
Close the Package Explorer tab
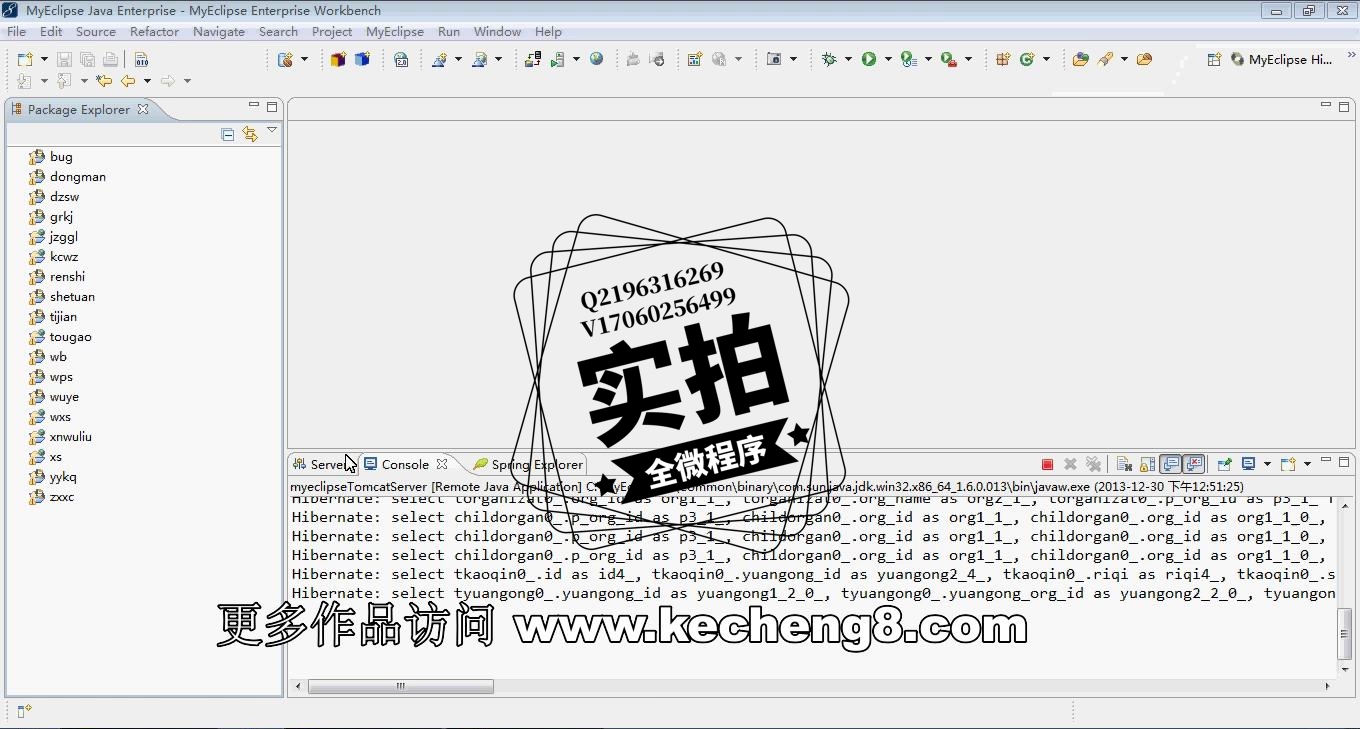pyautogui.click(x=143, y=109)
